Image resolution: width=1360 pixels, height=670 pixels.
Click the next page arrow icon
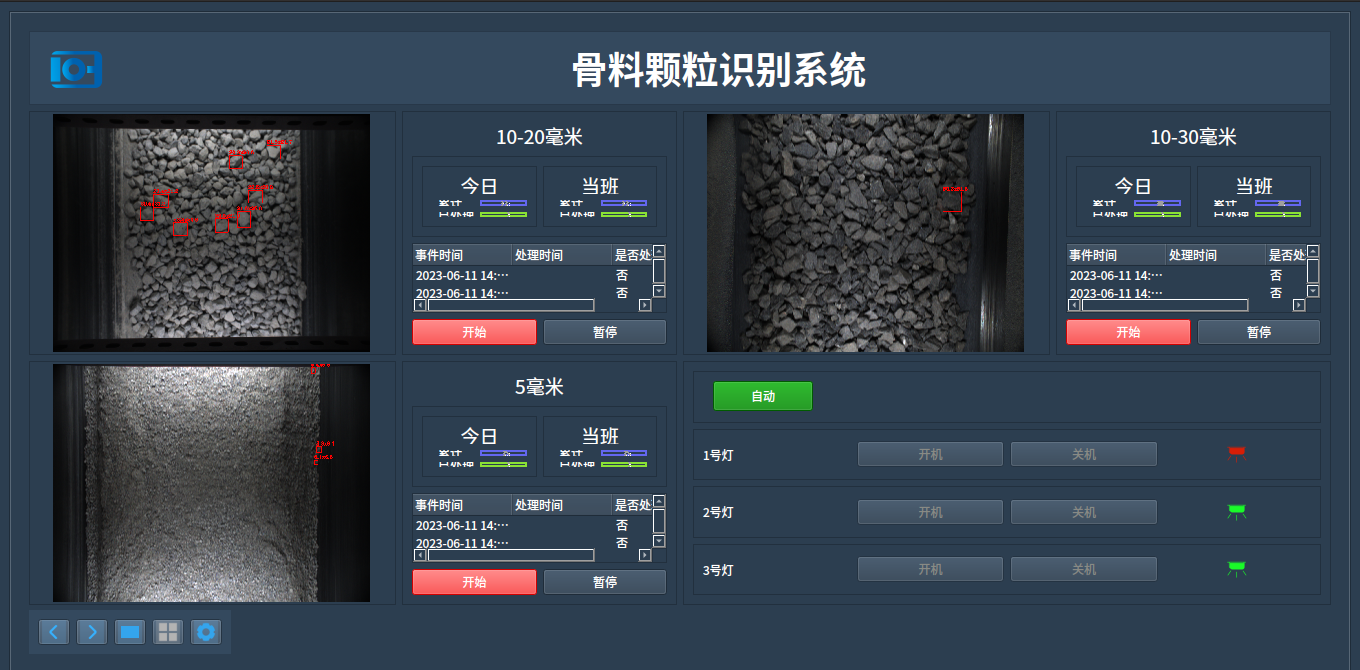pyautogui.click(x=92, y=632)
